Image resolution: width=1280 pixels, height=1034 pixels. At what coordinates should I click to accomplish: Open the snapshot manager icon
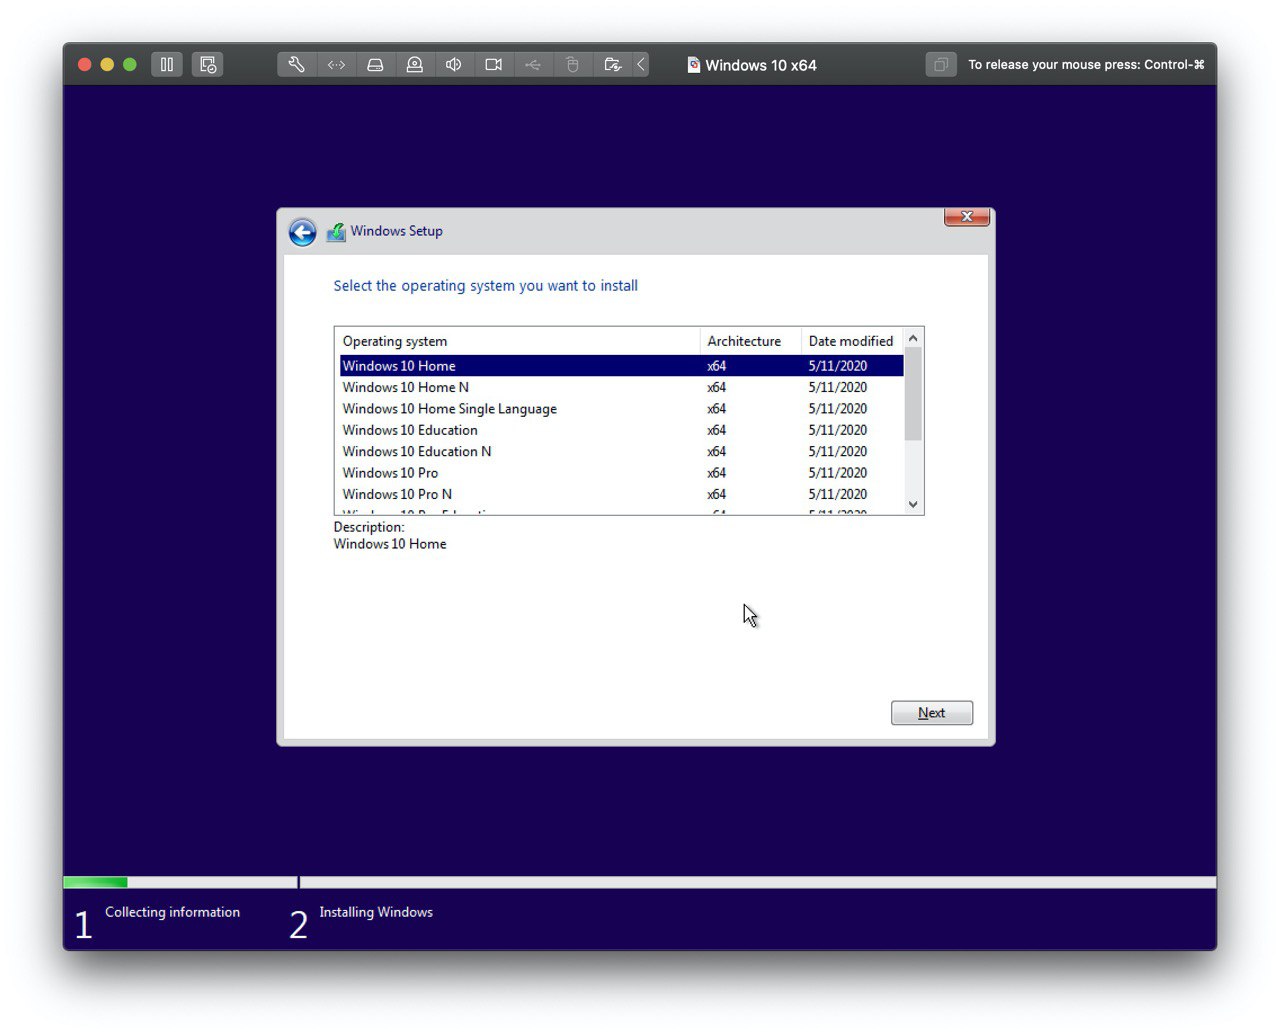pyautogui.click(x=208, y=65)
